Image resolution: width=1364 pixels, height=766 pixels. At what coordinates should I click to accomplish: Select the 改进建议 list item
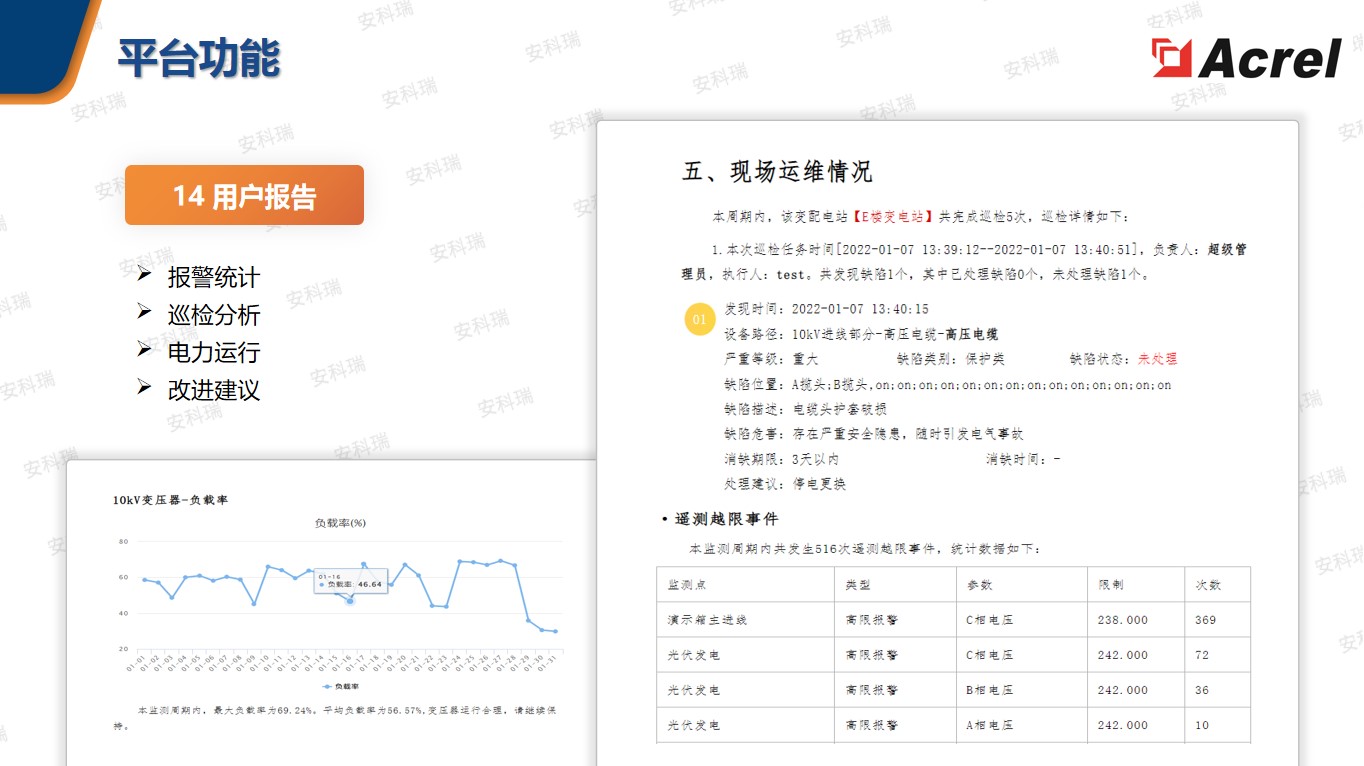point(213,390)
